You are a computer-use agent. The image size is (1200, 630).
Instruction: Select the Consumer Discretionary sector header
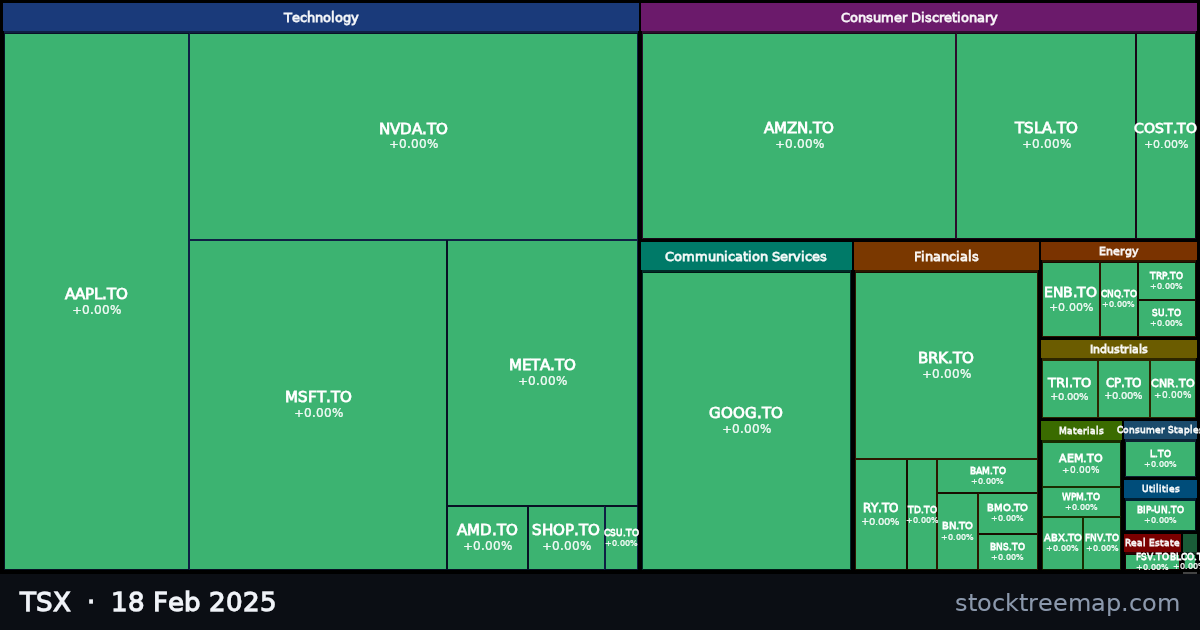(919, 17)
